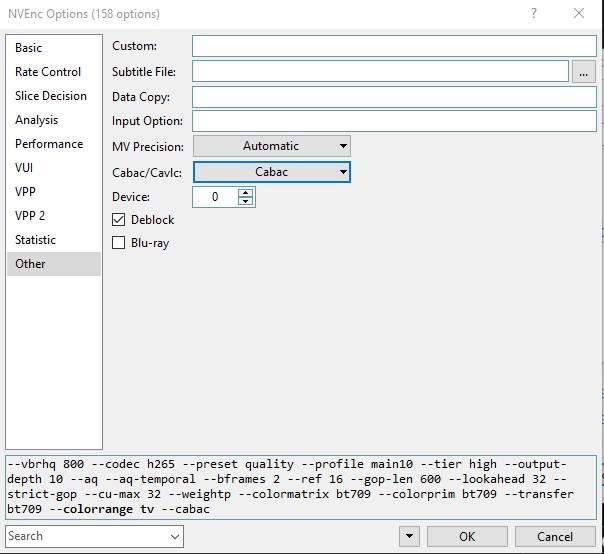Focus the Input Option field
604x554 pixels.
click(x=394, y=121)
